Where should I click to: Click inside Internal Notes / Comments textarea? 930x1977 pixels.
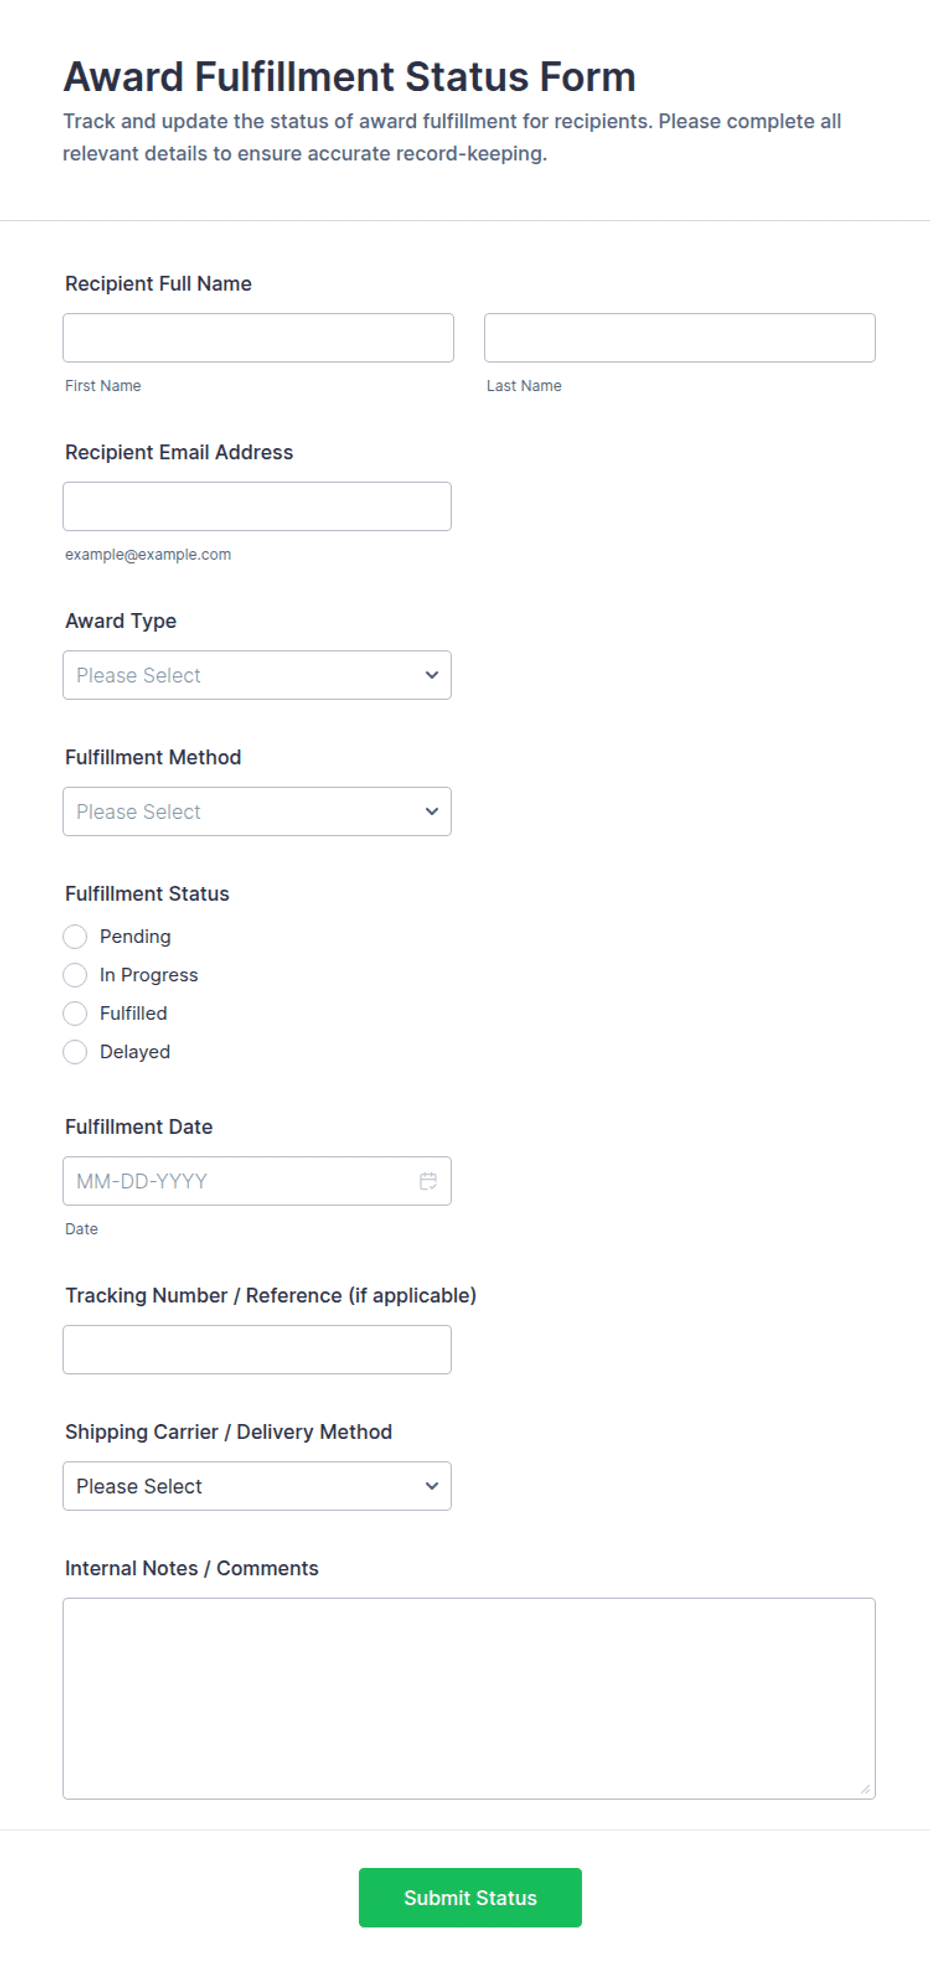click(x=469, y=1698)
